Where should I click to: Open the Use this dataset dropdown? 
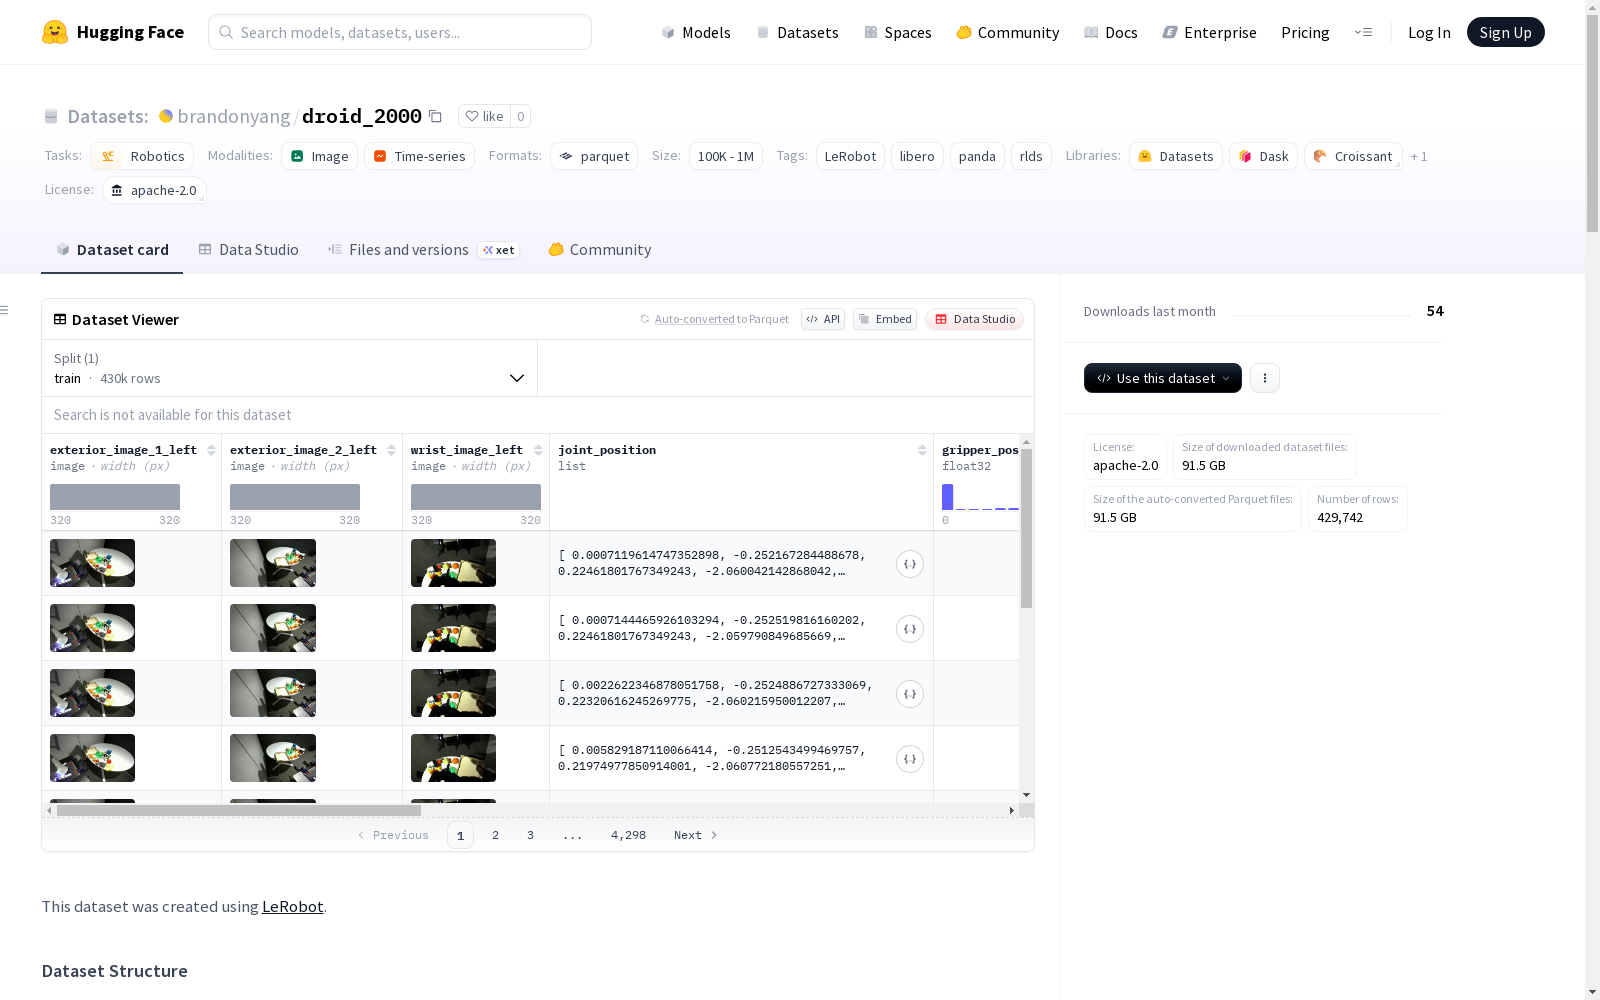click(x=1163, y=378)
